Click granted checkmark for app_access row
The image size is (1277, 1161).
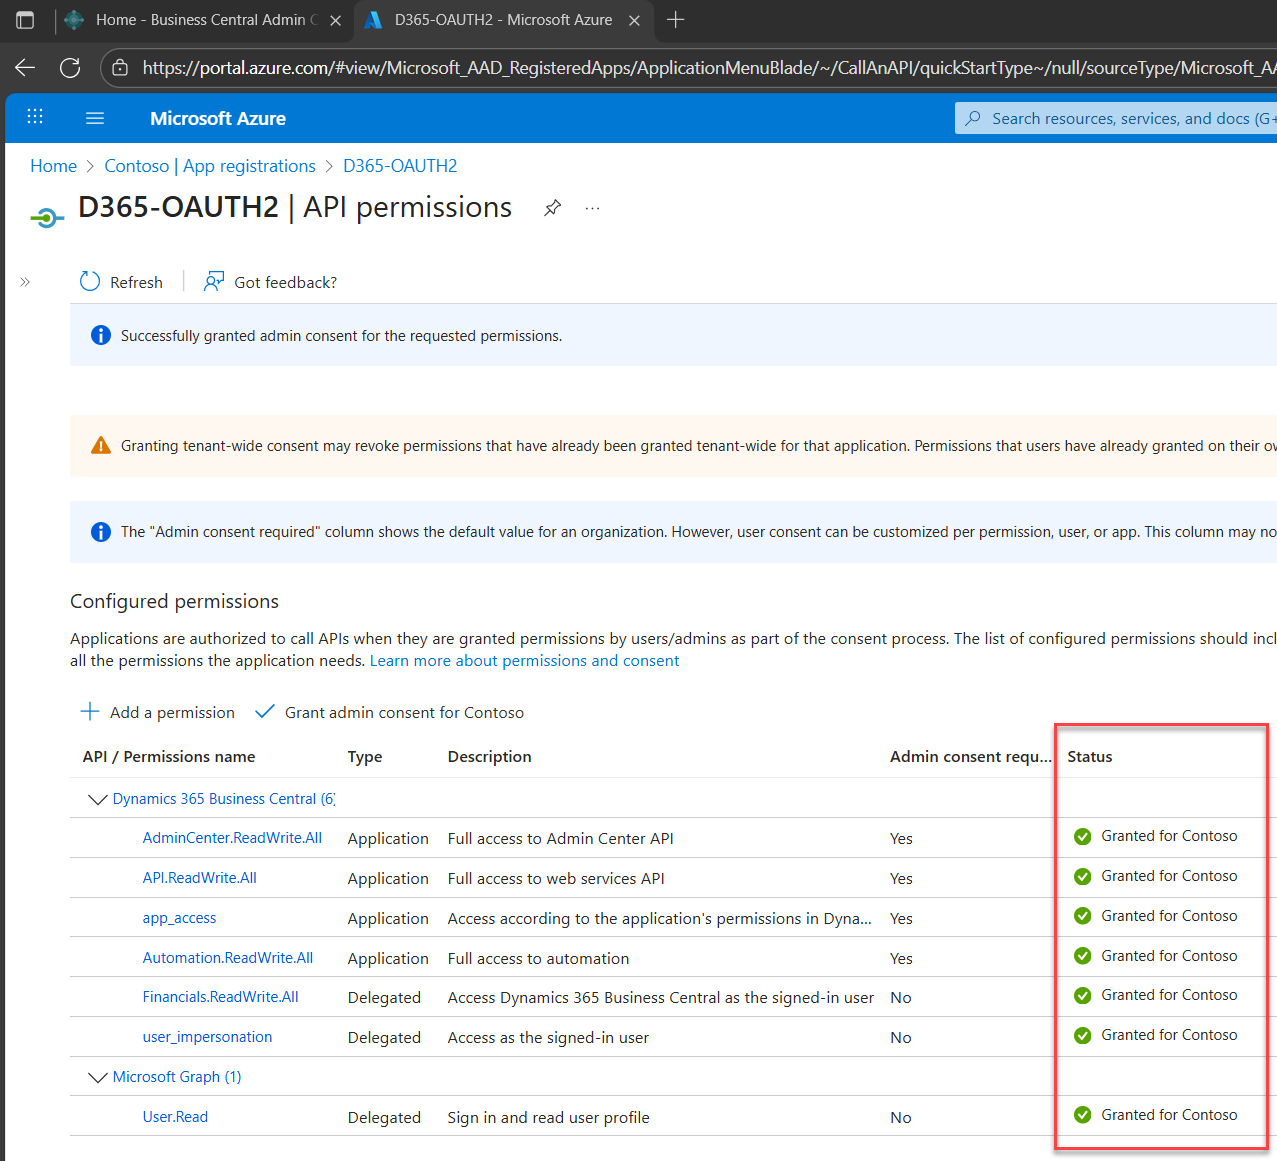[x=1082, y=916]
